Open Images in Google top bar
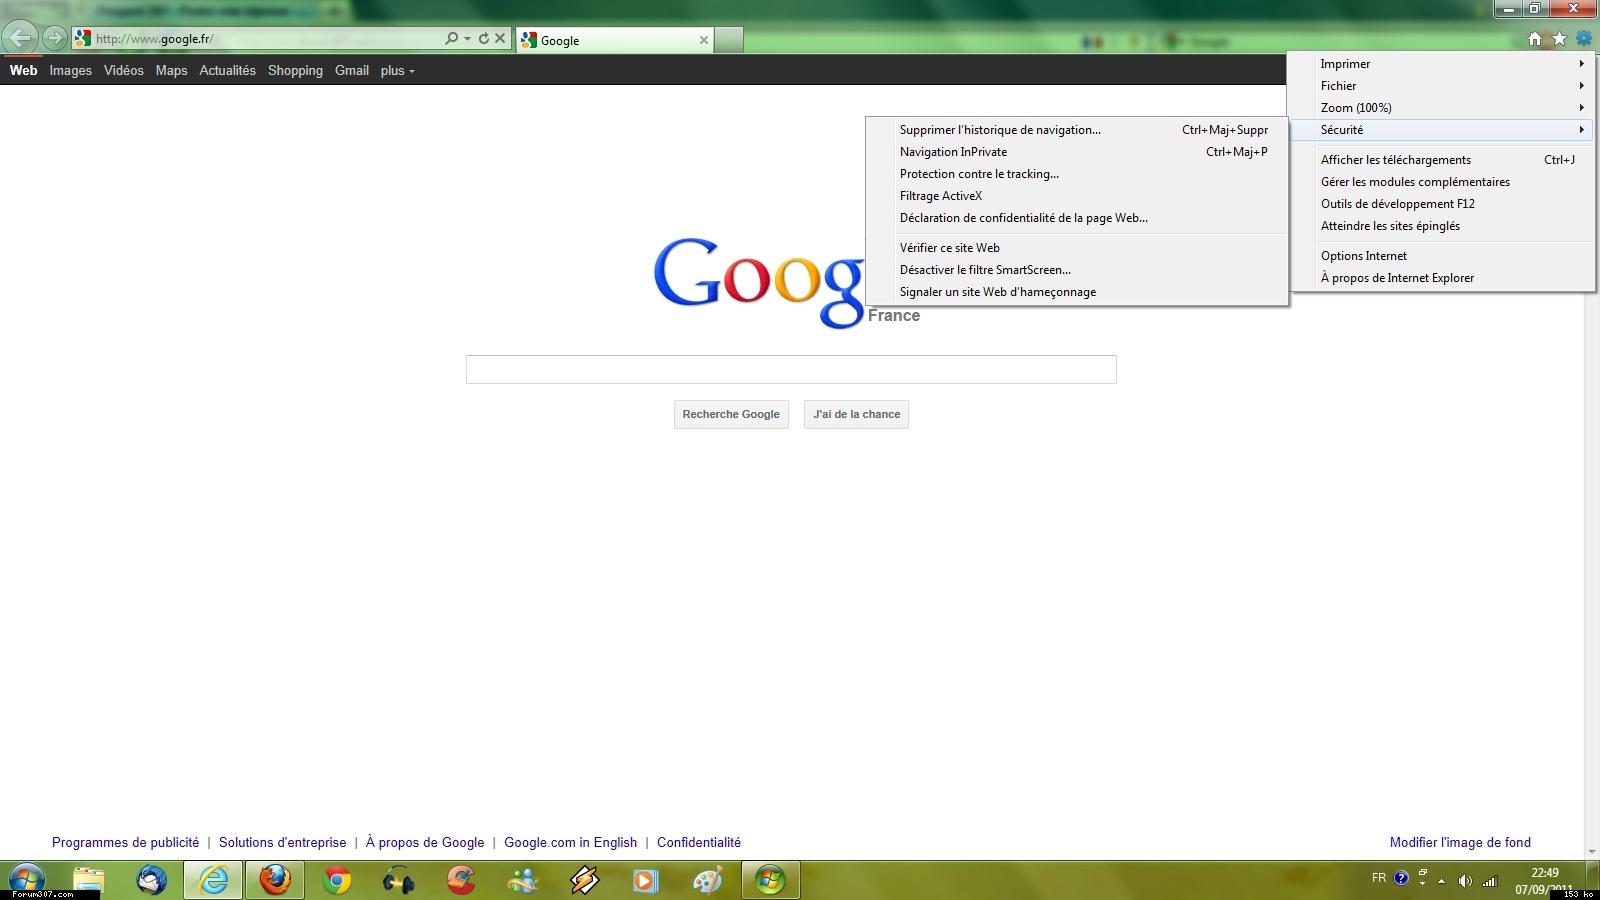This screenshot has height=900, width=1600. tap(70, 70)
